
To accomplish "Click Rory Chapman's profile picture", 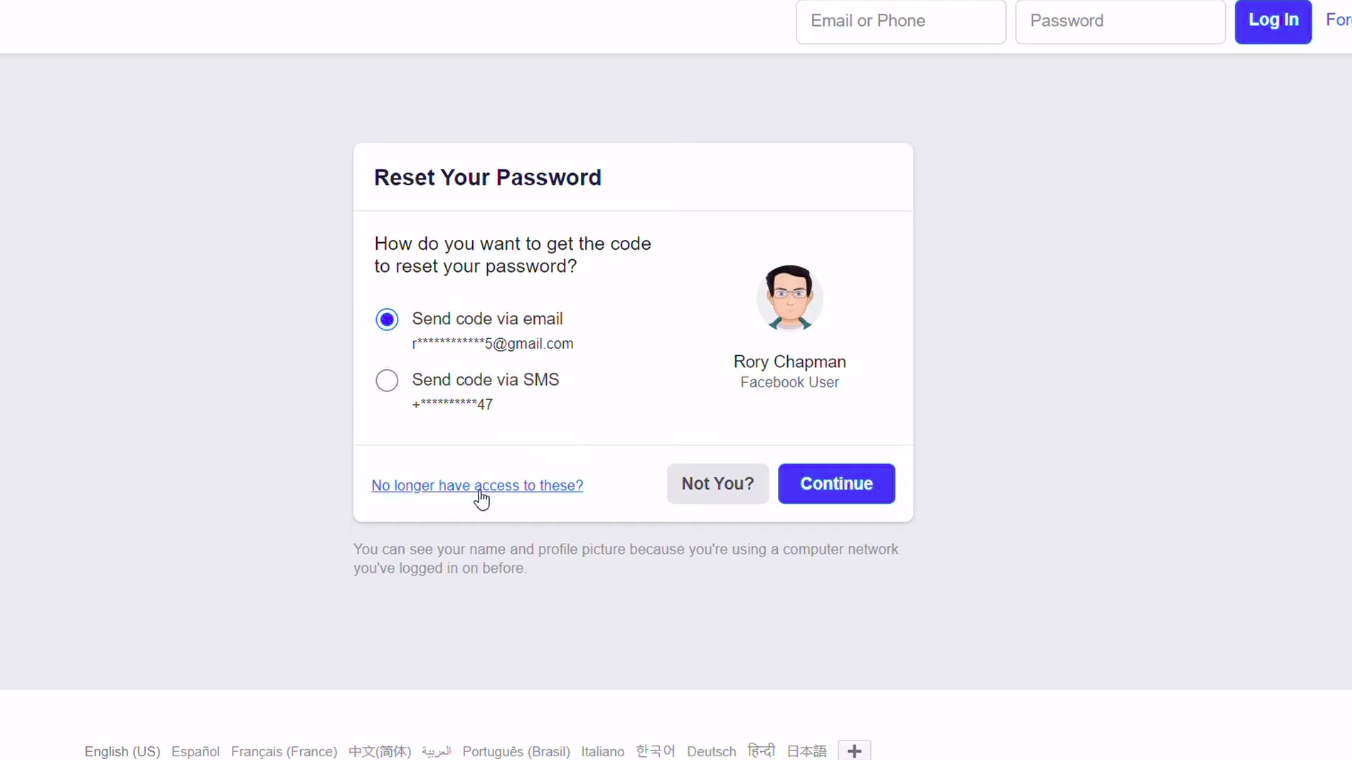I will [790, 297].
